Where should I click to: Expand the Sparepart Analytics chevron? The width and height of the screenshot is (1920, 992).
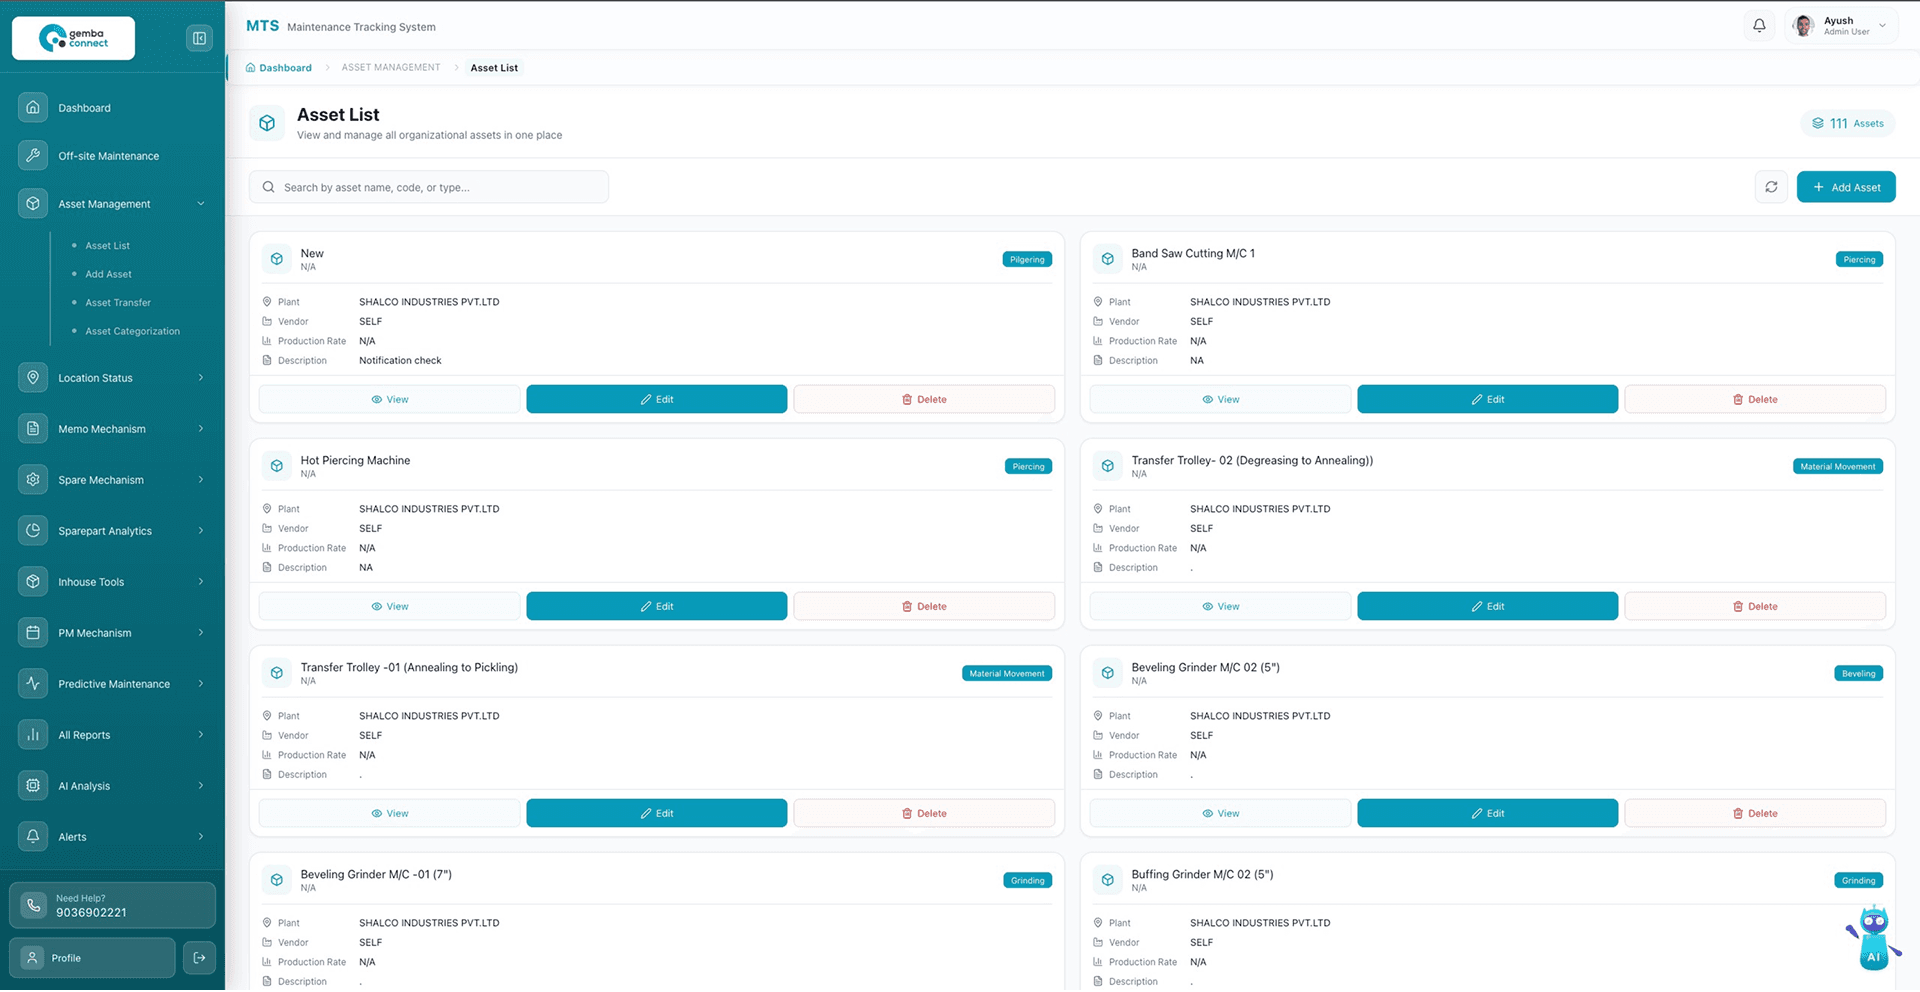click(x=201, y=531)
